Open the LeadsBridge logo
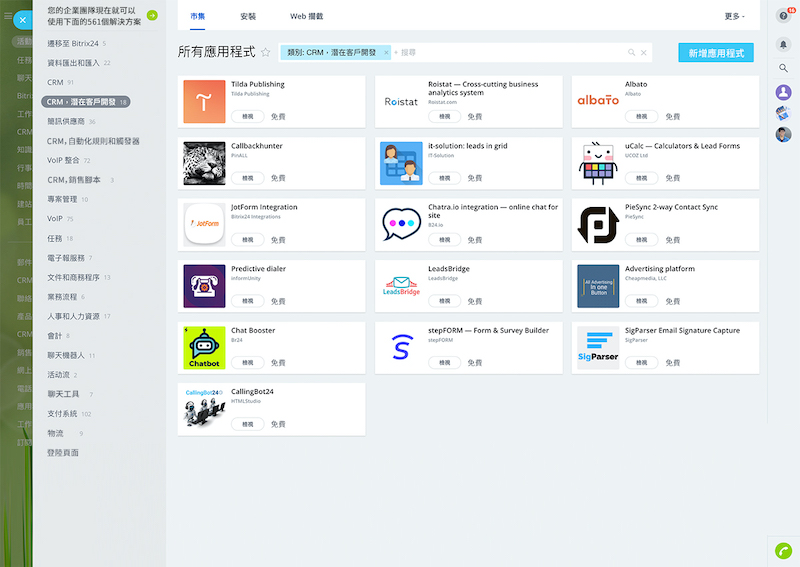This screenshot has width=800, height=567. click(401, 286)
